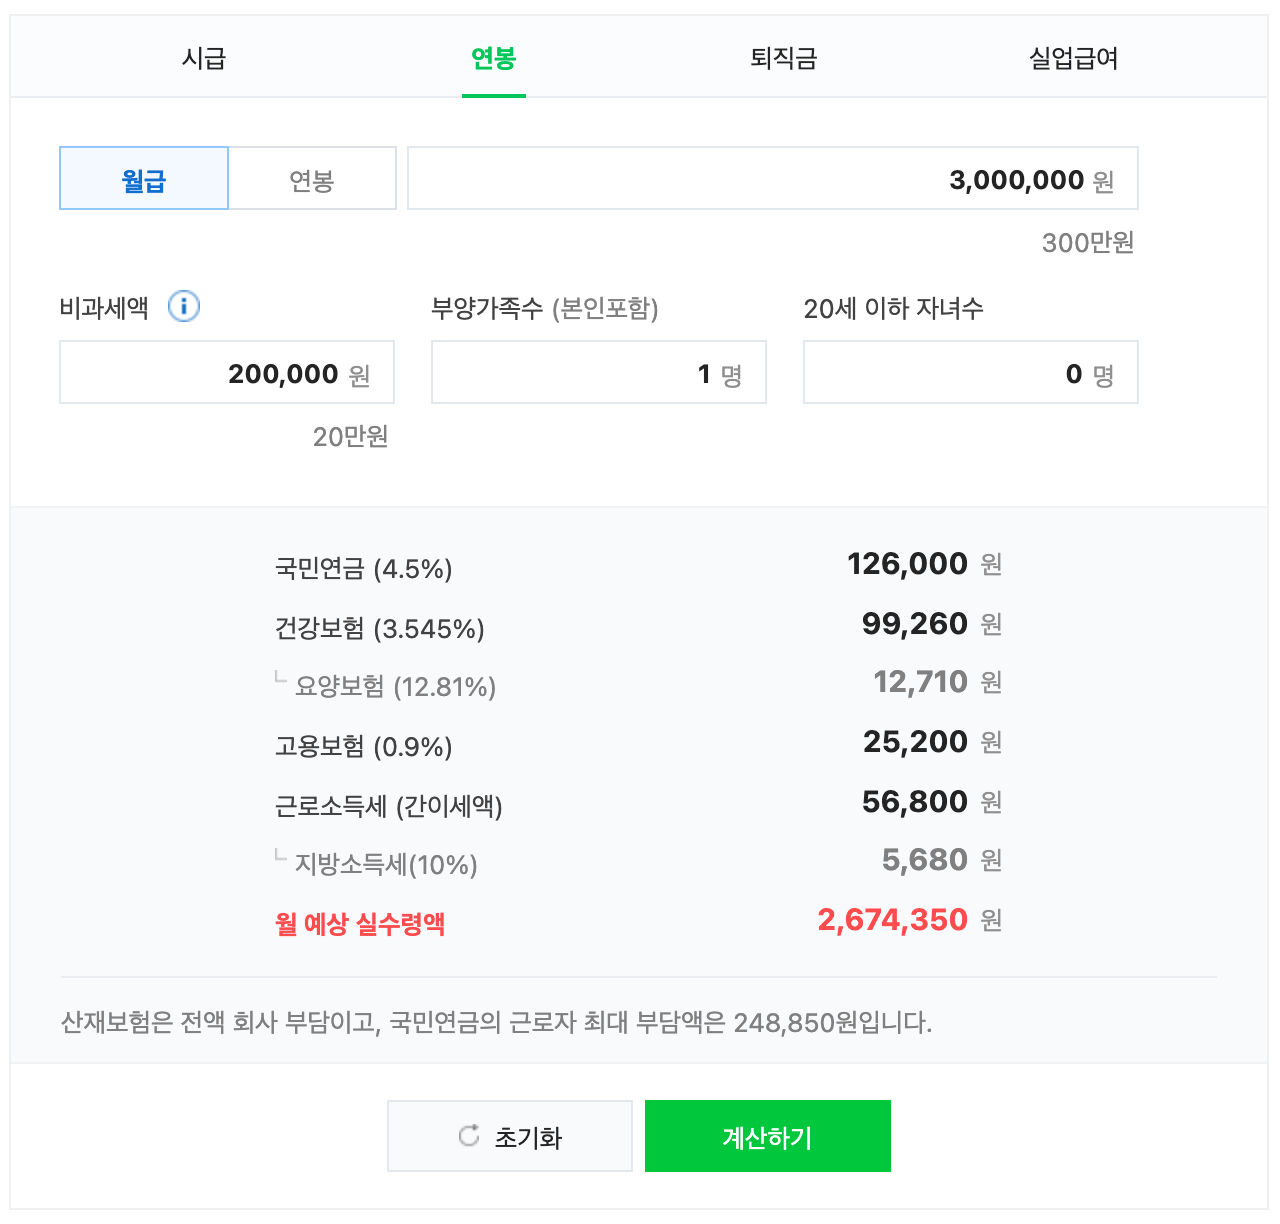Select the 부양가족수 dependents input field
This screenshot has height=1224, width=1280.
click(x=598, y=372)
